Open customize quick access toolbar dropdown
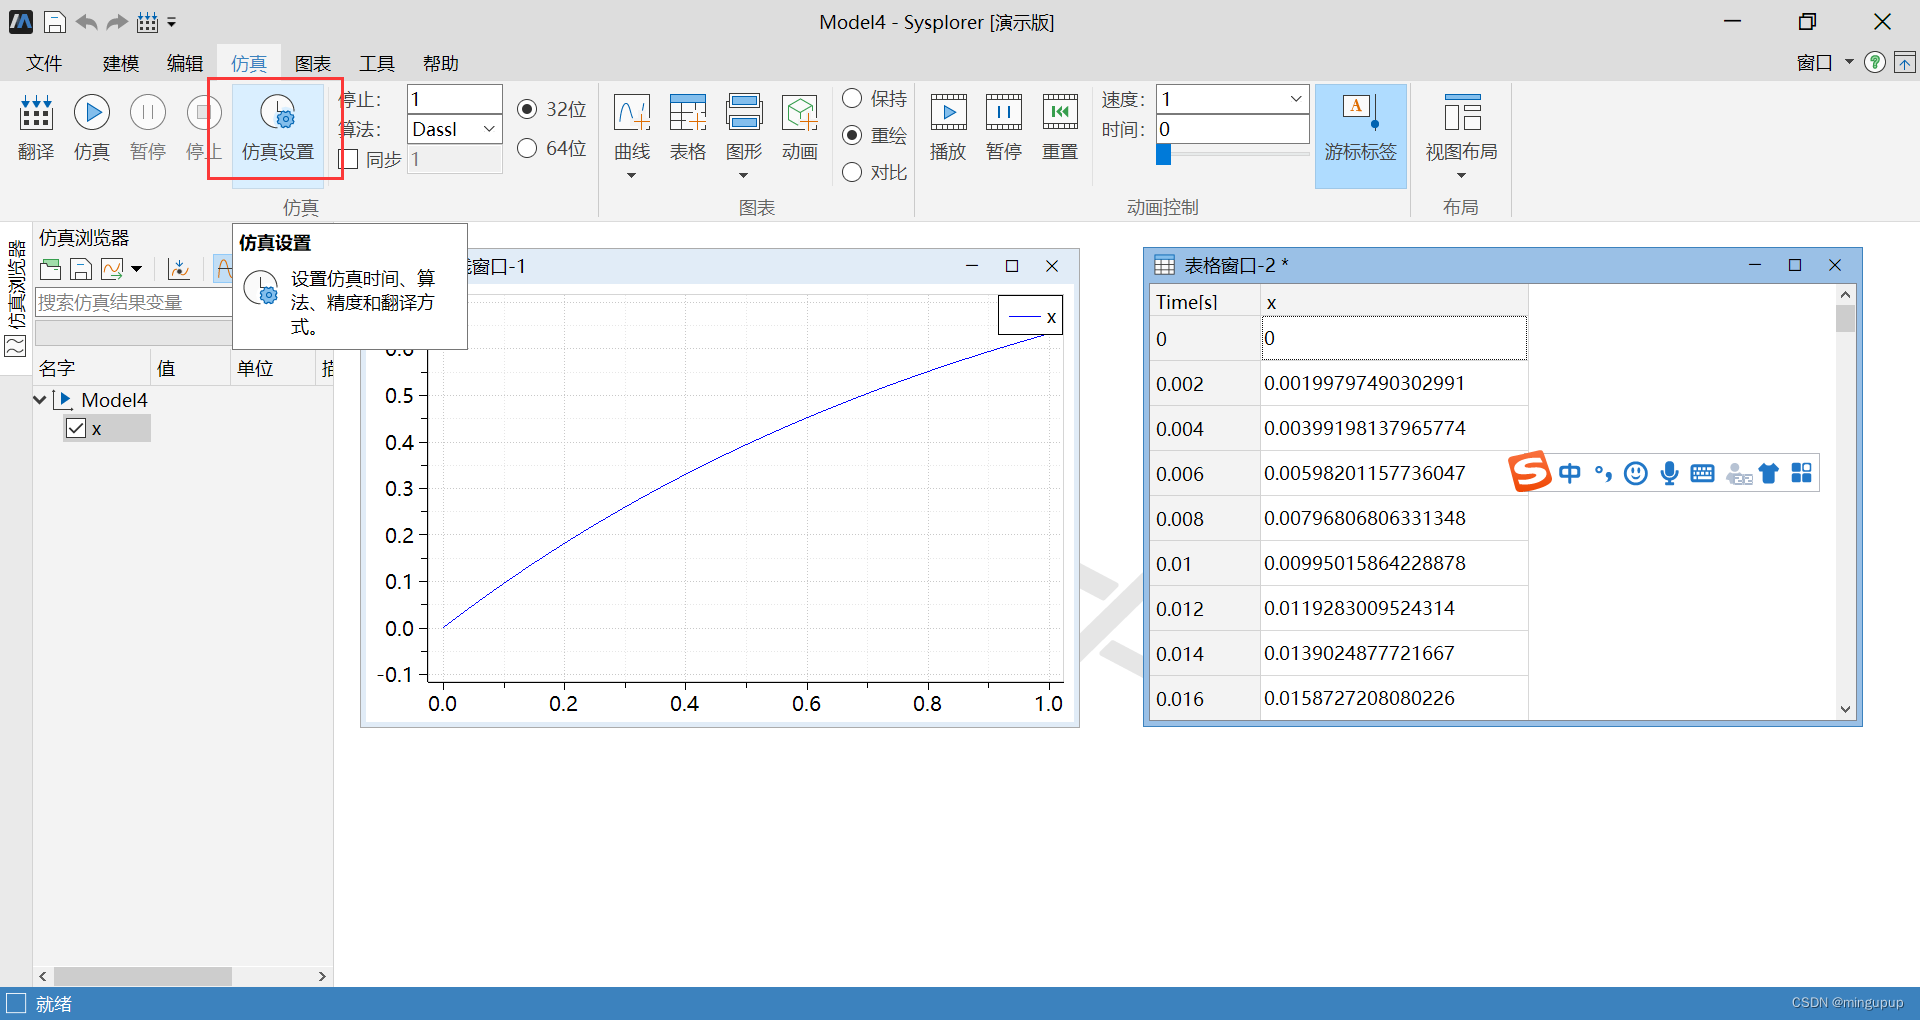This screenshot has height=1020, width=1920. click(172, 22)
